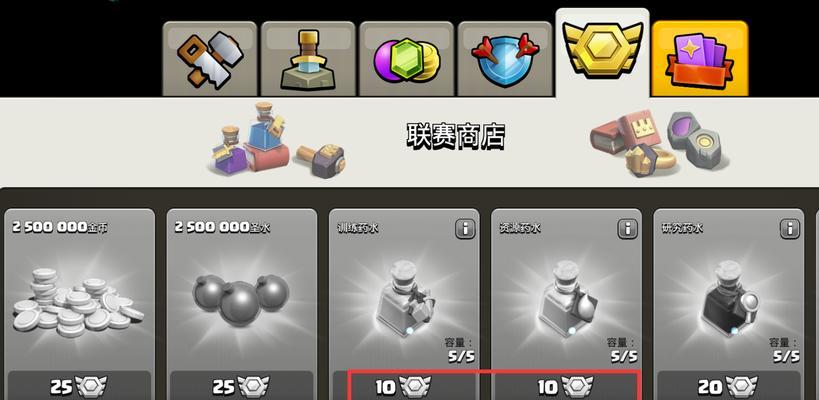
Task: Open the saw and hammer builder tab
Action: click(210, 58)
